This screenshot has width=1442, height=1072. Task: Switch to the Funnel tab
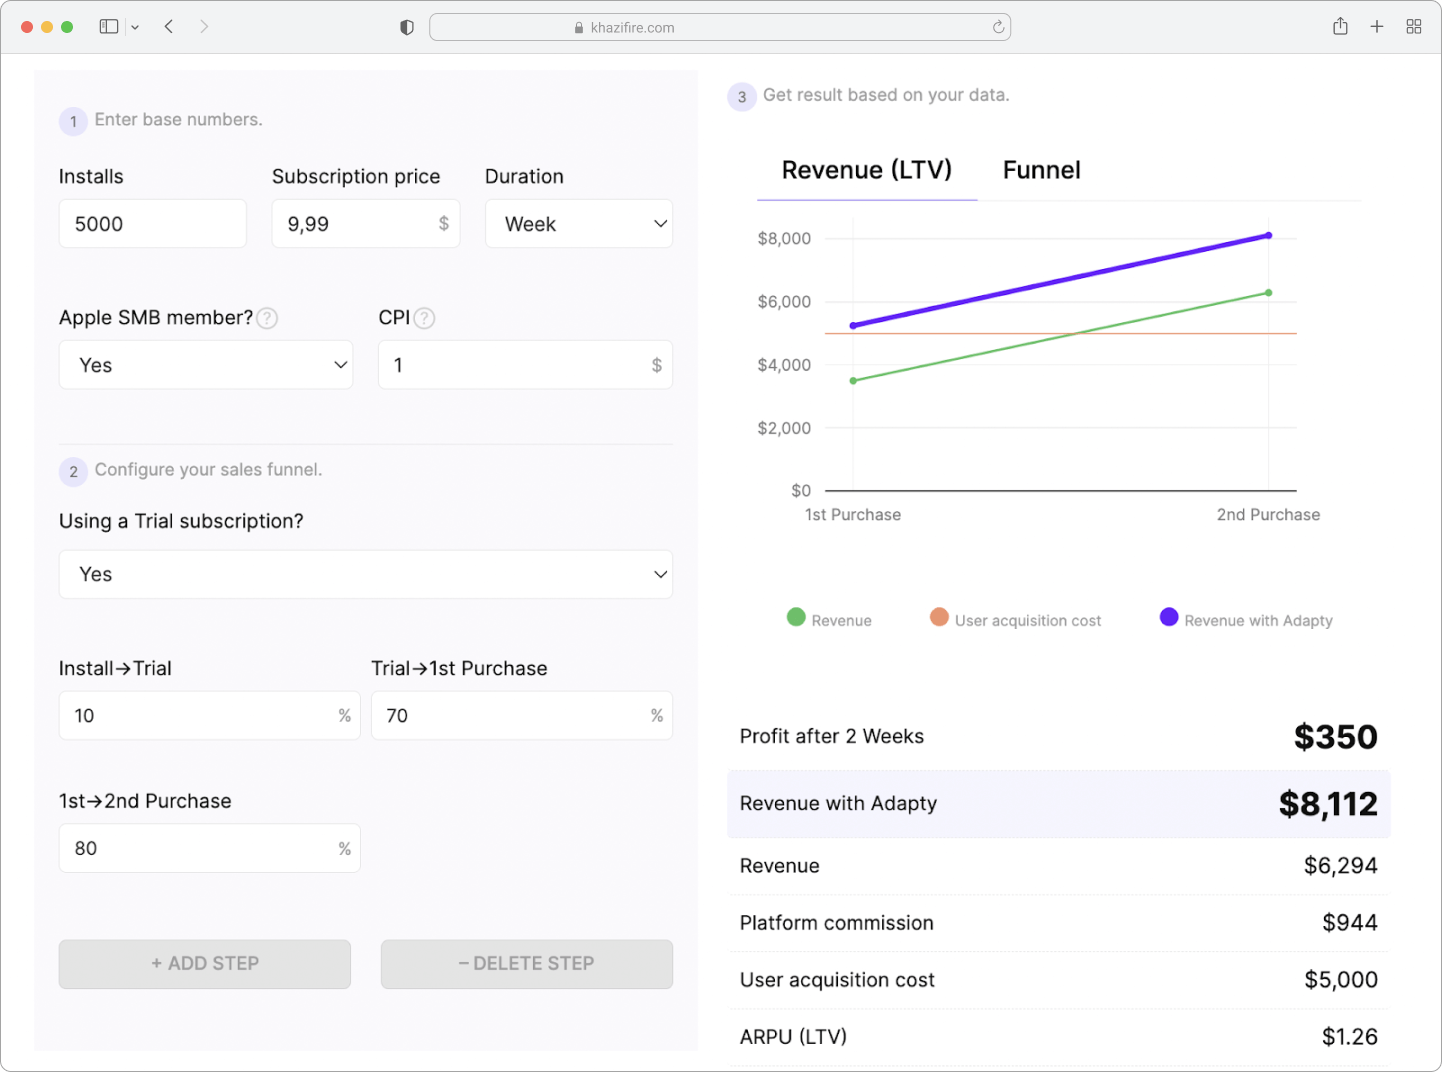point(1041,170)
